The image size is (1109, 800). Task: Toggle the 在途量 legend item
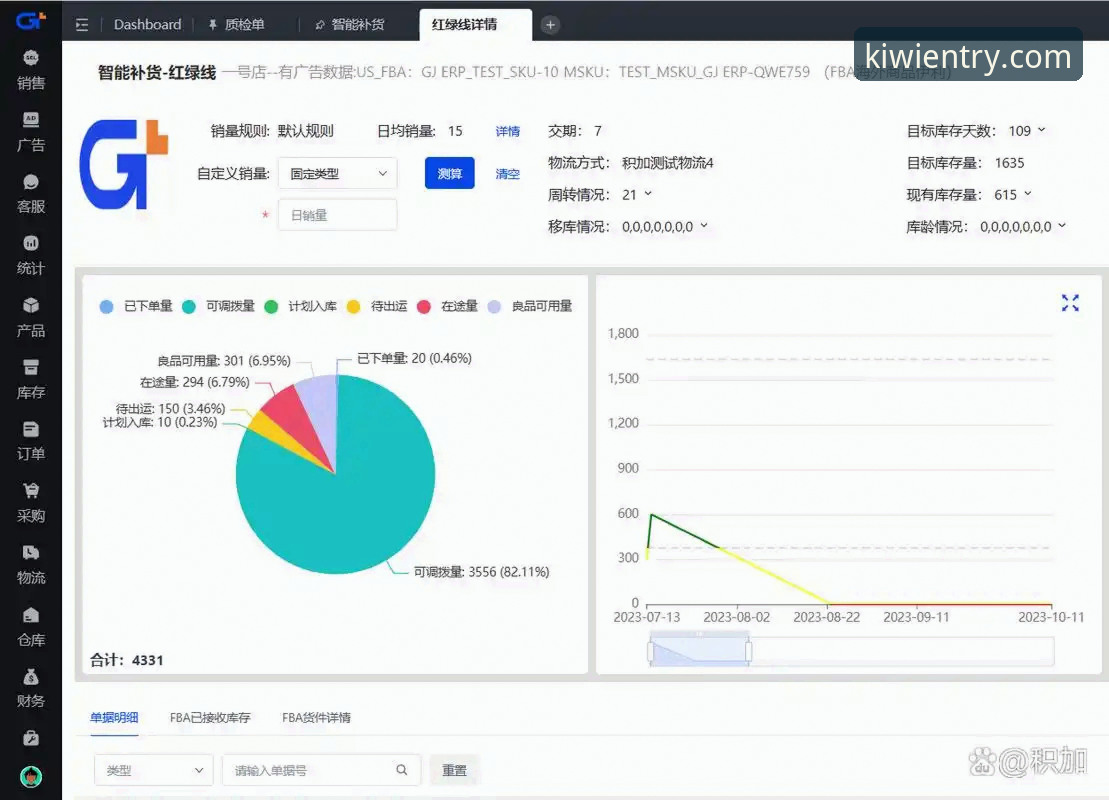[x=448, y=306]
